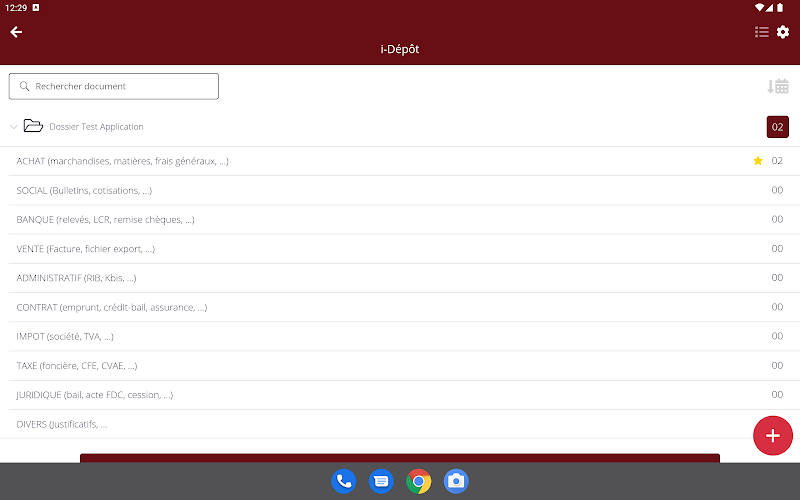Image resolution: width=800 pixels, height=500 pixels.
Task: Click the 02 count on ACHAT row
Action: (x=777, y=161)
